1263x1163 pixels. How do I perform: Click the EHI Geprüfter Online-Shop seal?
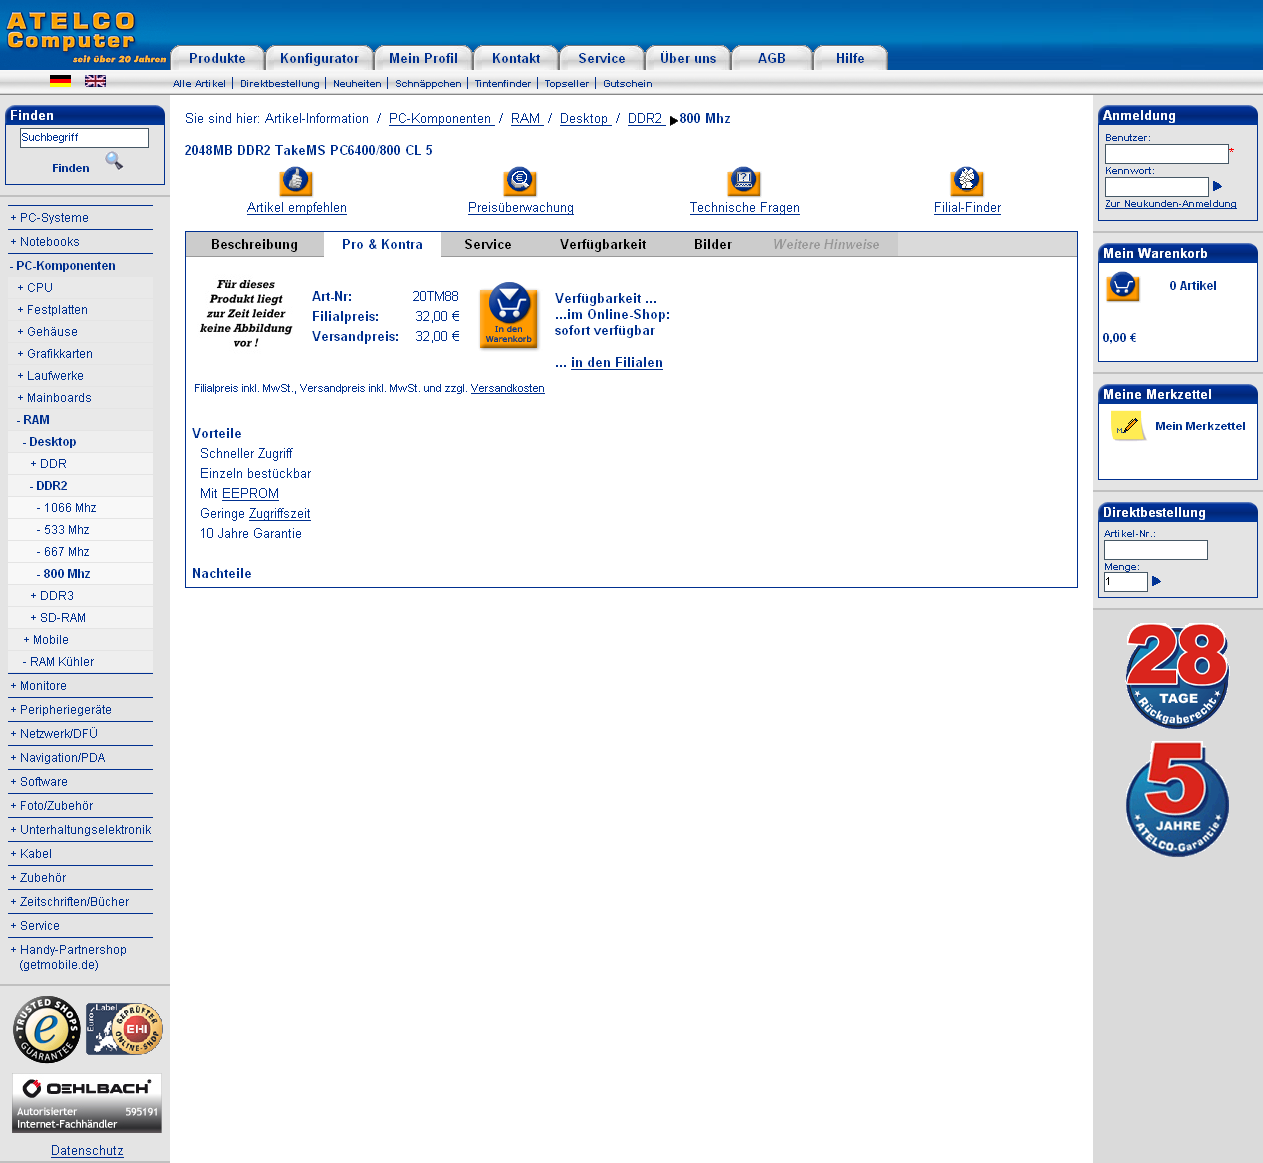pos(124,1029)
